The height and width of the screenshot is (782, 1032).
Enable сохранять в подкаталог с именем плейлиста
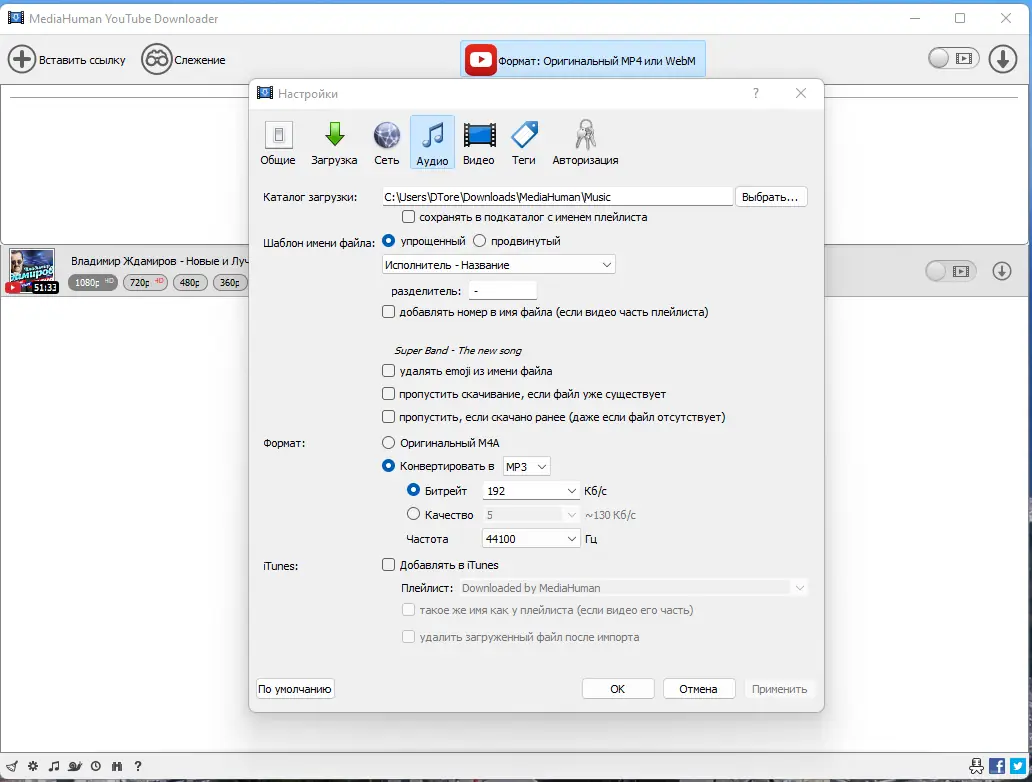point(408,217)
